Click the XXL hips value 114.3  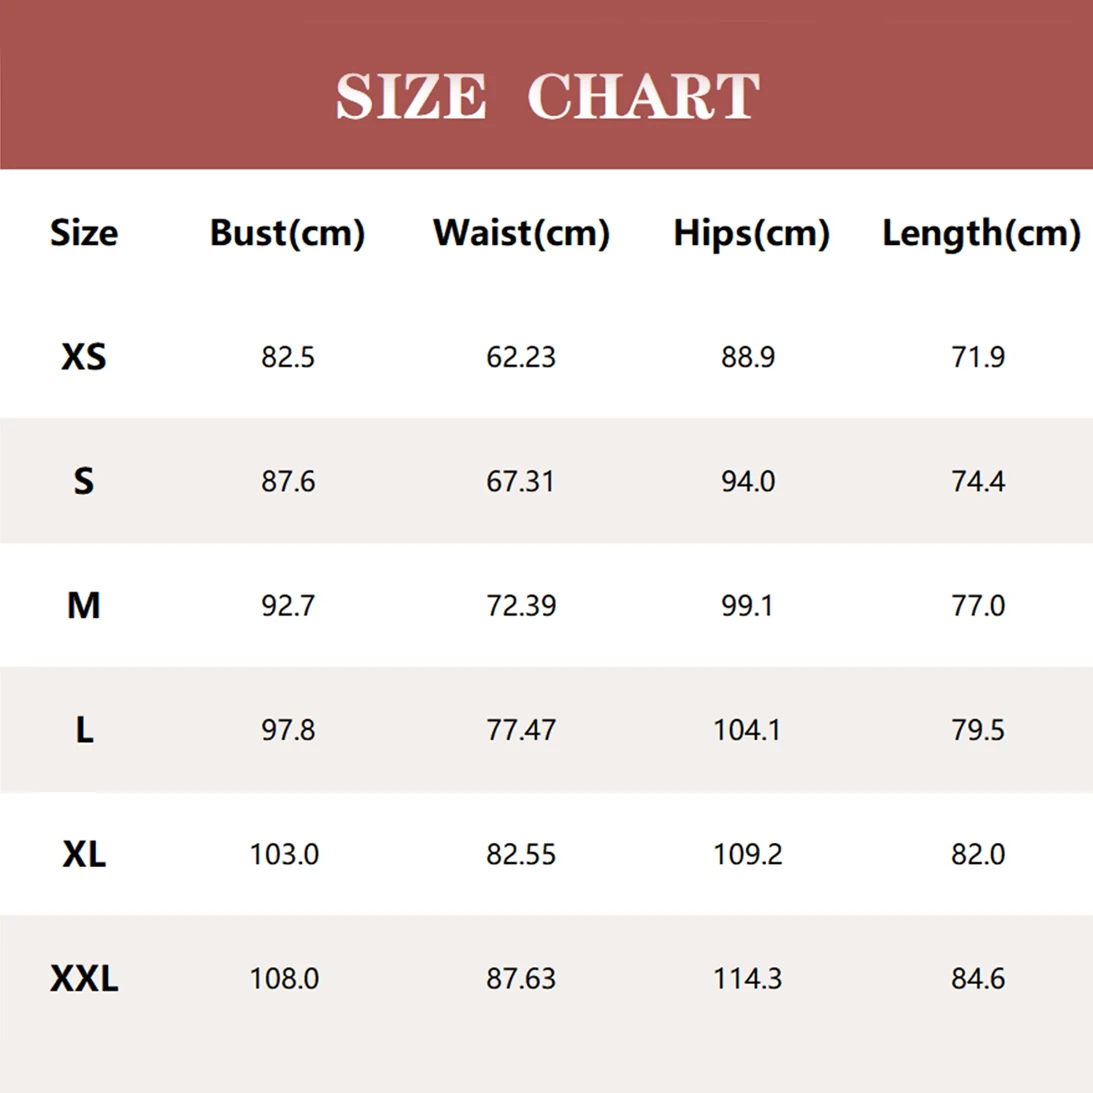[747, 978]
